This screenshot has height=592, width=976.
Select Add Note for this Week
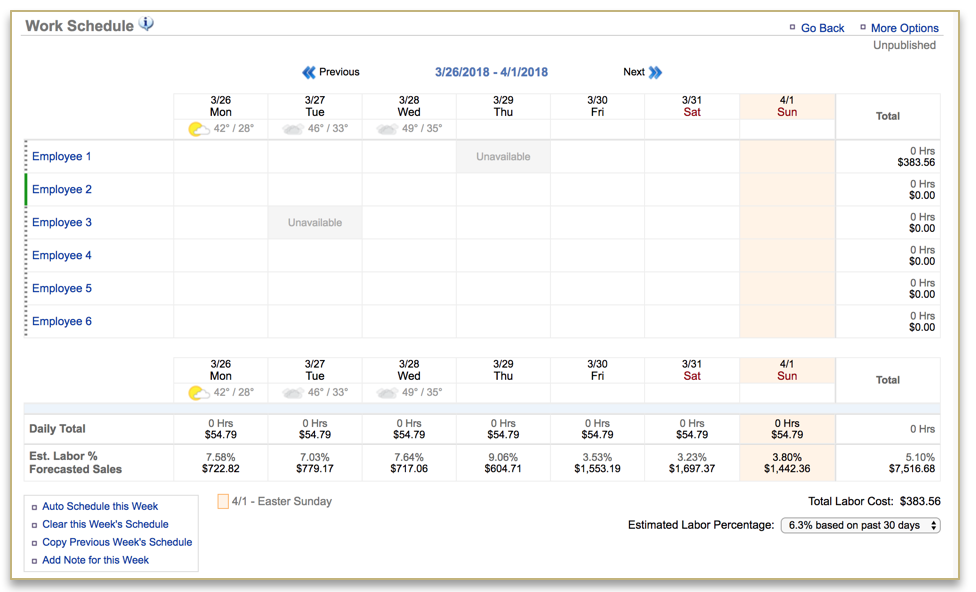95,560
